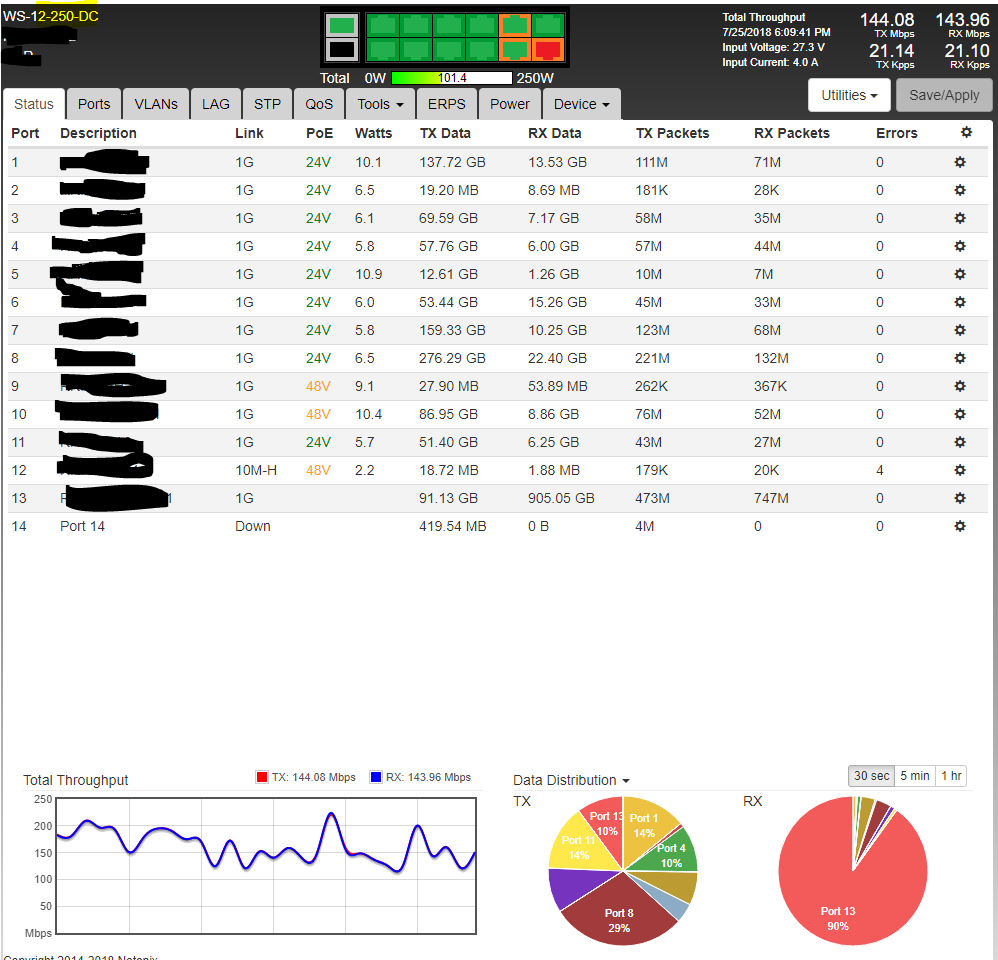The width and height of the screenshot is (998, 960).
Task: Click the black SFP port 14 icon
Action: pos(342,49)
